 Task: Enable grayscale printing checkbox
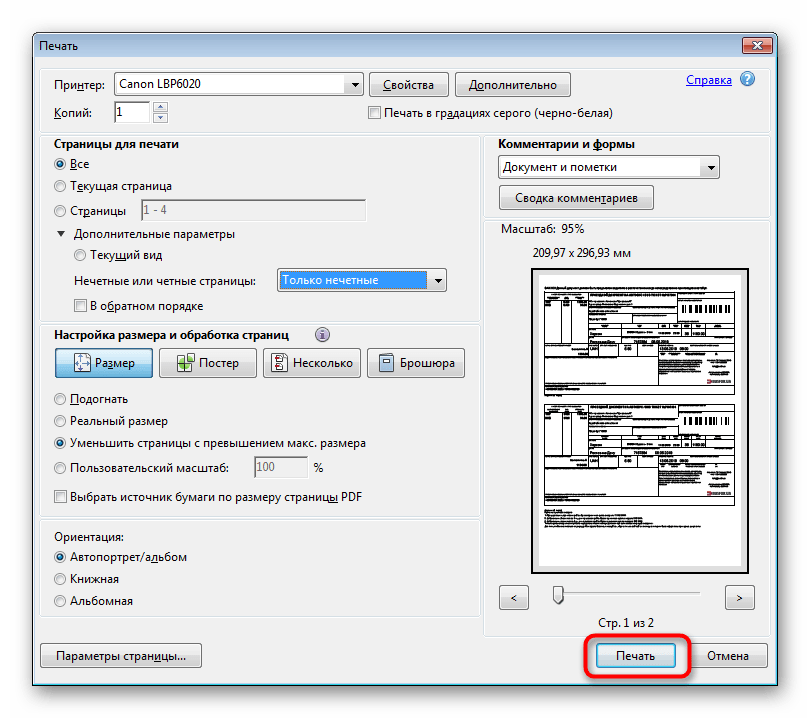[x=375, y=113]
